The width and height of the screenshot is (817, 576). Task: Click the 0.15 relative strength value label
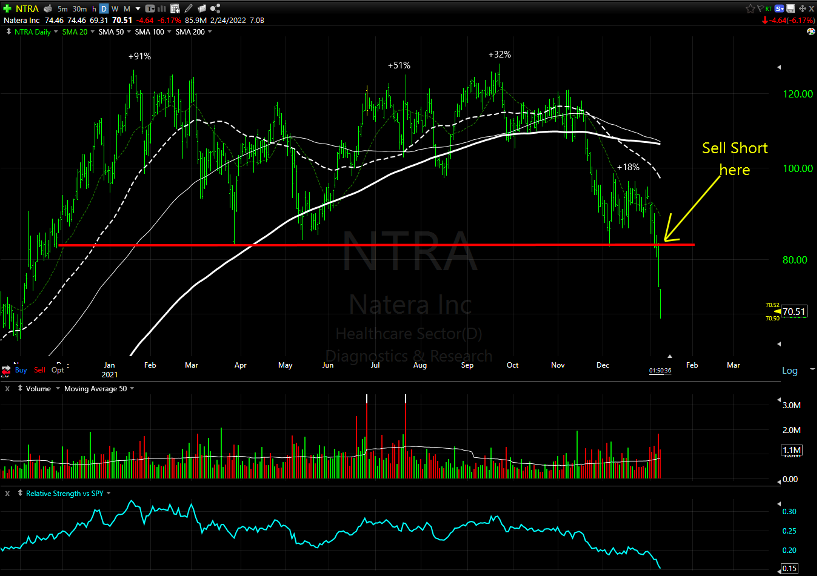[790, 569]
